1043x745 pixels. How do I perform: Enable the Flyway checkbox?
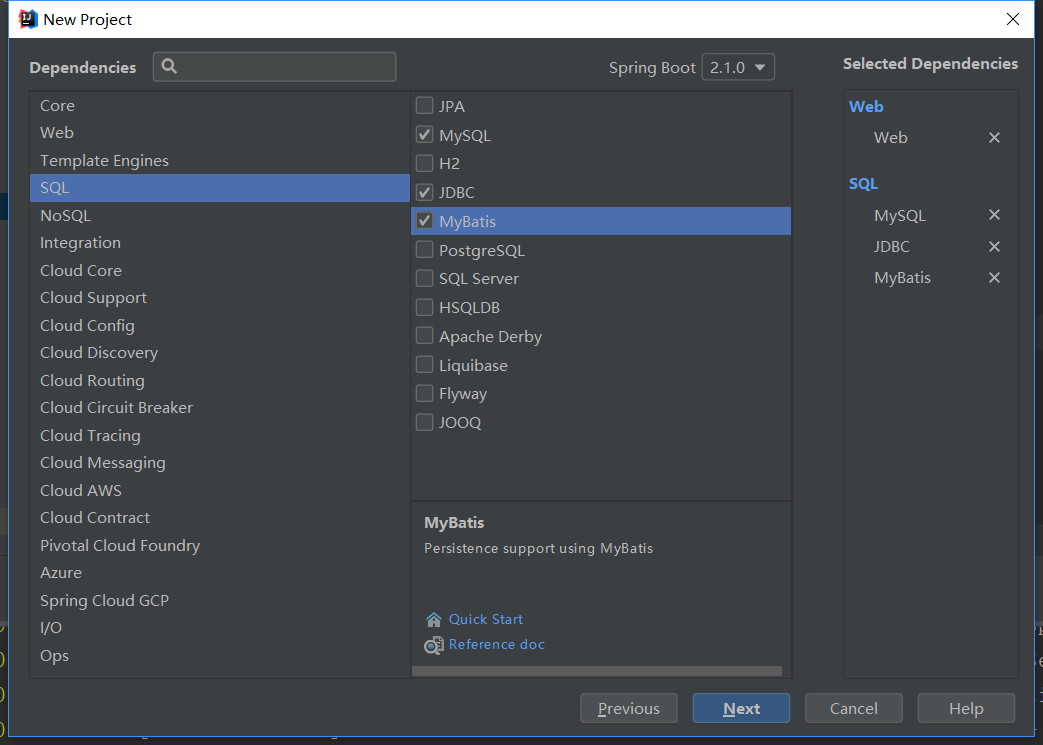(424, 393)
